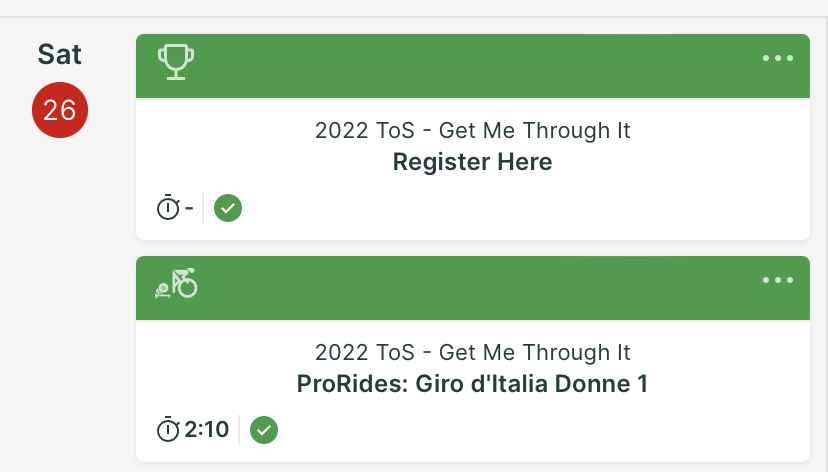Click the indoor cycling trainer icon
This screenshot has width=828, height=472.
coord(176,285)
